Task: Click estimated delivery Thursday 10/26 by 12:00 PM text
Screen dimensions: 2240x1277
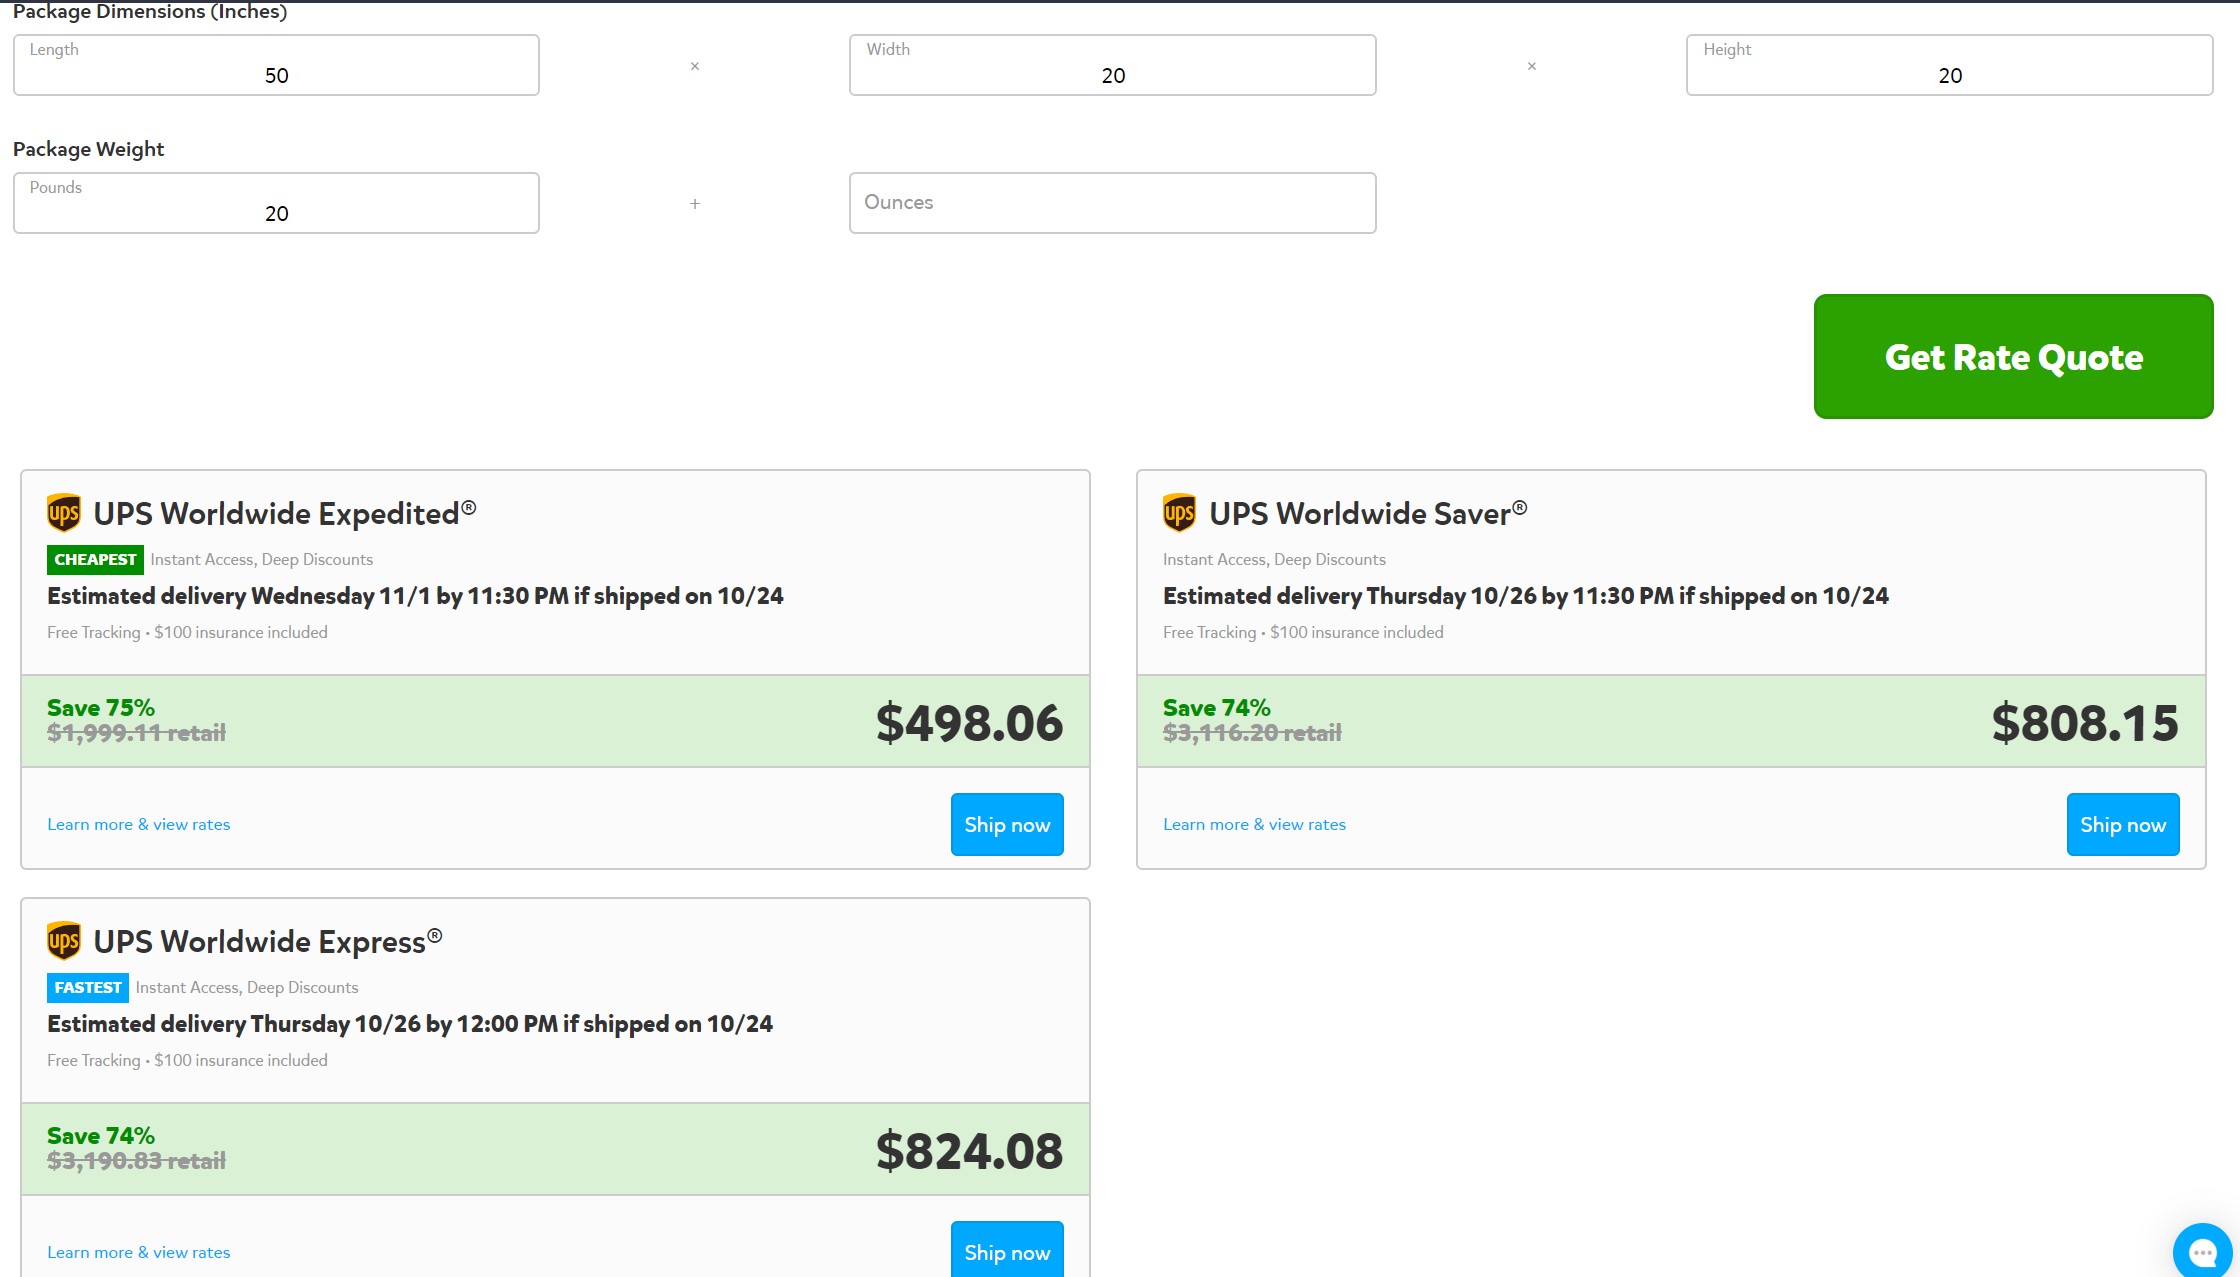Action: coord(410,1024)
